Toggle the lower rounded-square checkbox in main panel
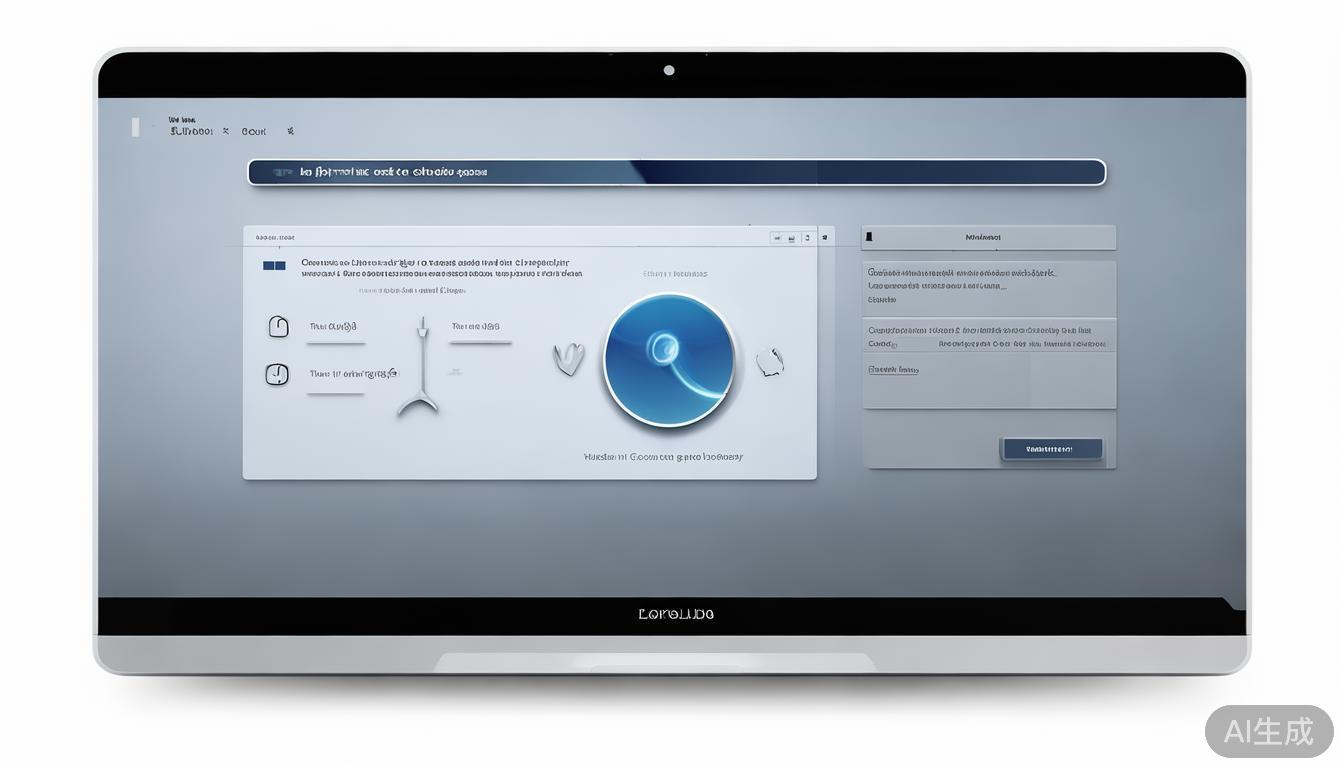Image resolution: width=1344 pixels, height=768 pixels. point(277,375)
